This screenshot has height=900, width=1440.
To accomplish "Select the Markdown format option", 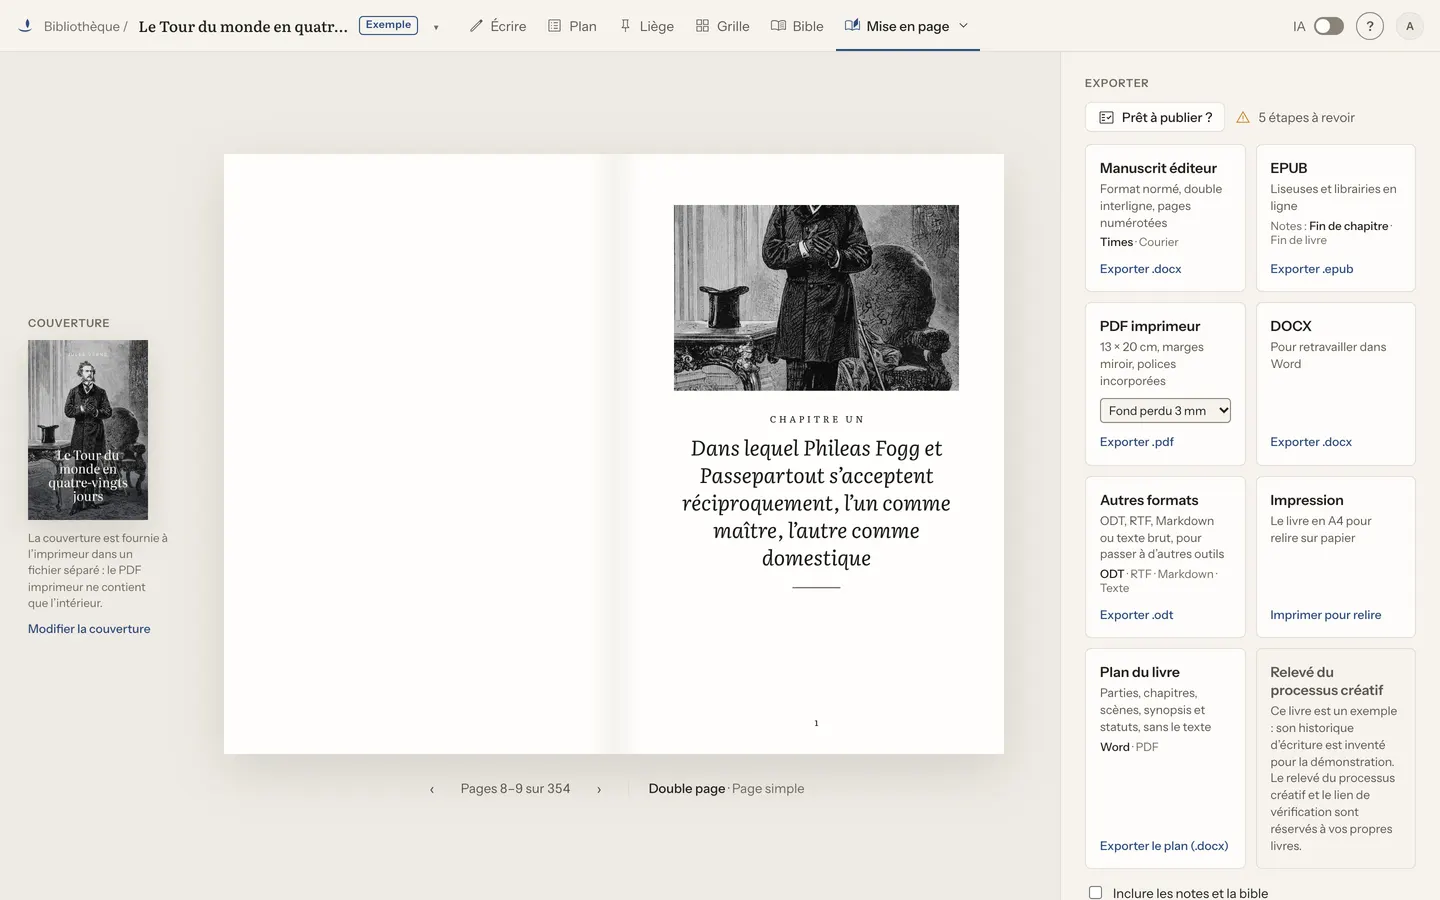I will [x=1185, y=574].
